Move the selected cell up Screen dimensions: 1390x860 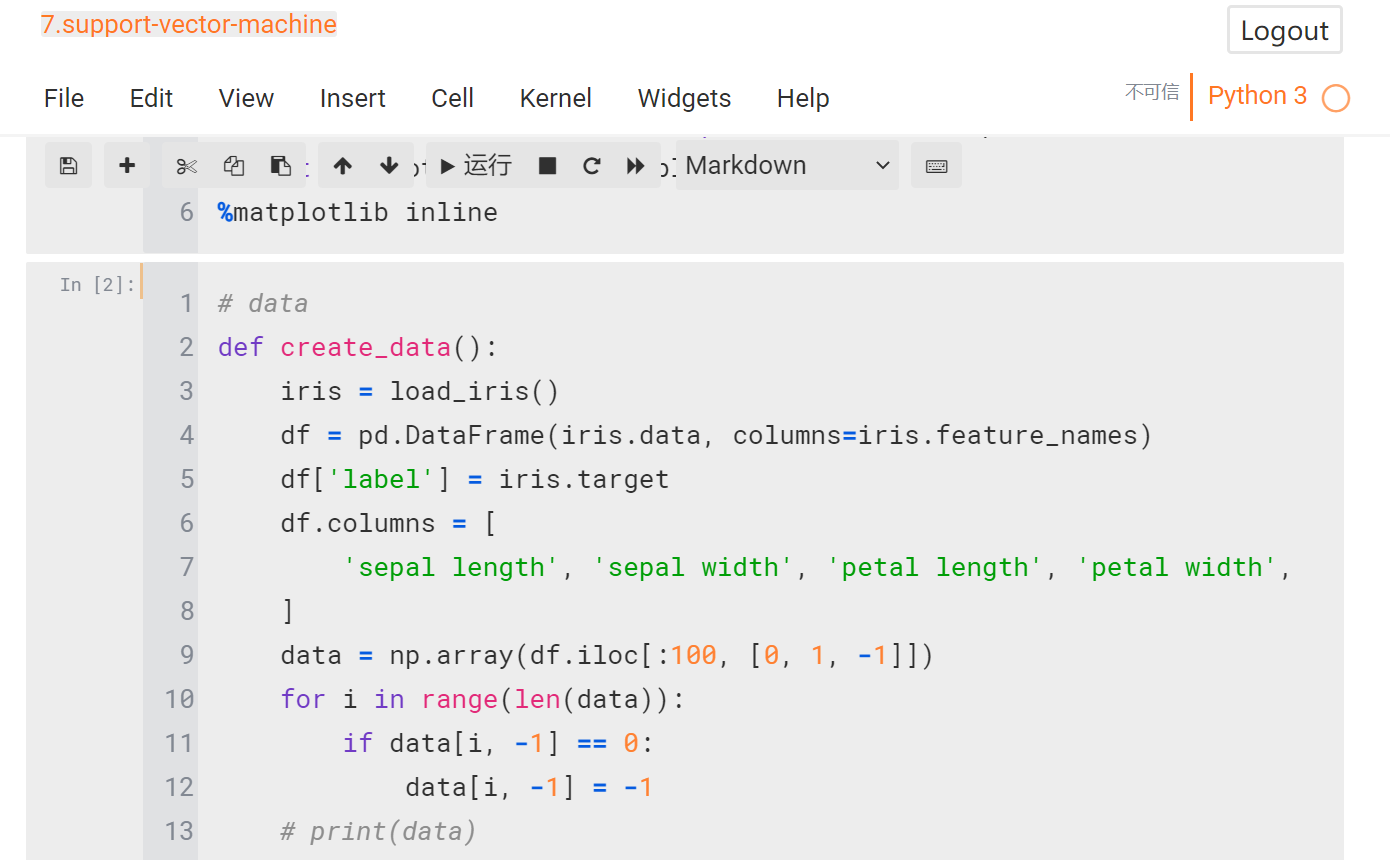pos(341,164)
